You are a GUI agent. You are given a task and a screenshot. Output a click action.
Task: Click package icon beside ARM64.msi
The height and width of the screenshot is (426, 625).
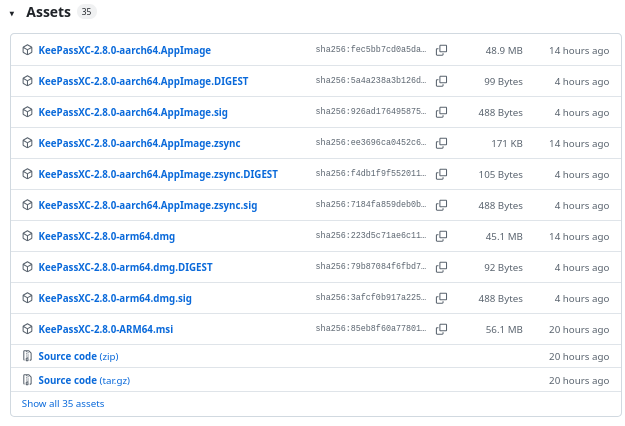point(27,329)
